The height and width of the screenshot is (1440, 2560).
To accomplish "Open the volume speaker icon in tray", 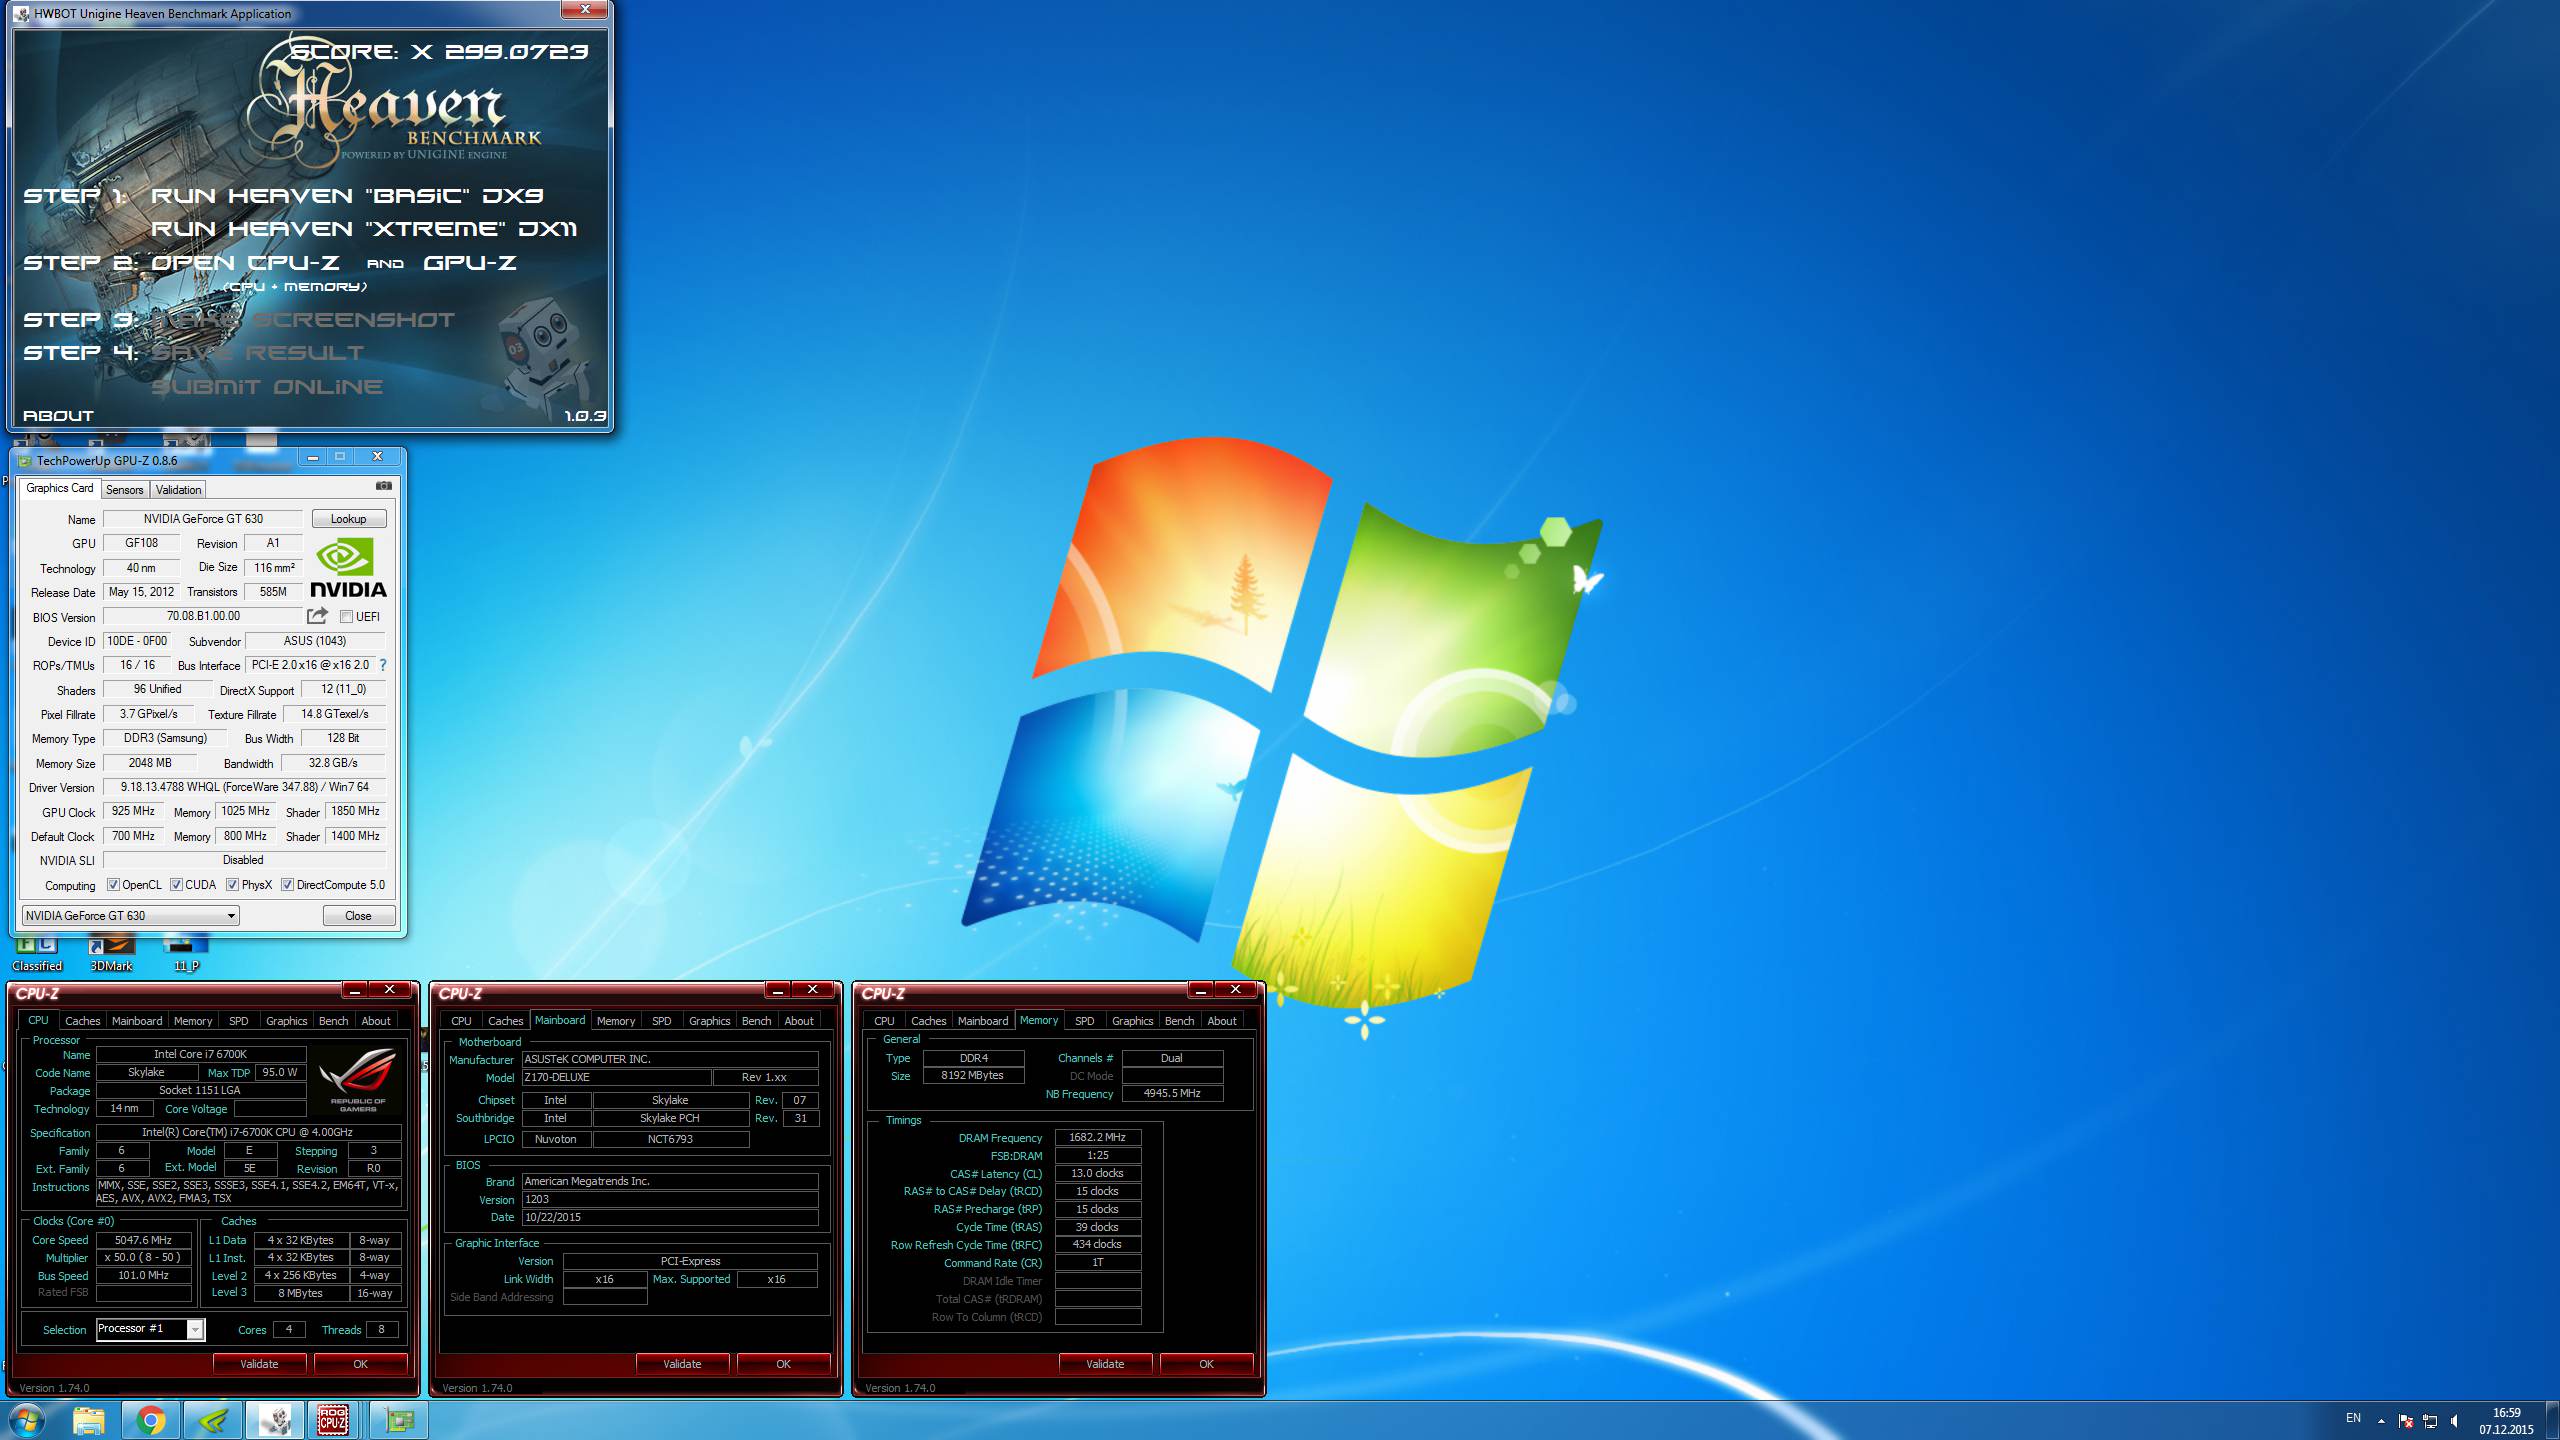I will [x=2454, y=1420].
